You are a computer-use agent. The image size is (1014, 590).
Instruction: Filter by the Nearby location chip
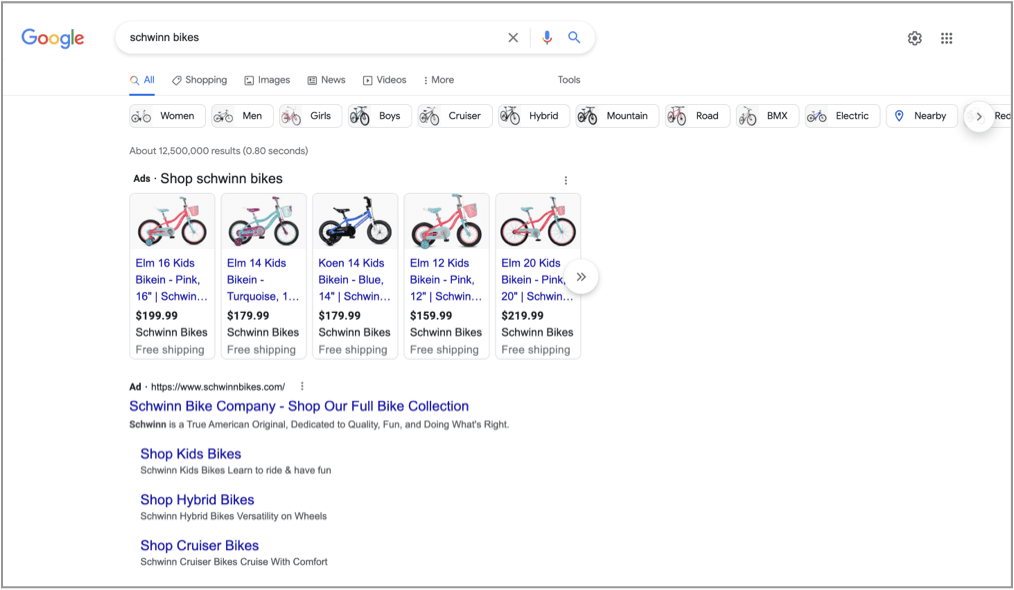coord(922,116)
